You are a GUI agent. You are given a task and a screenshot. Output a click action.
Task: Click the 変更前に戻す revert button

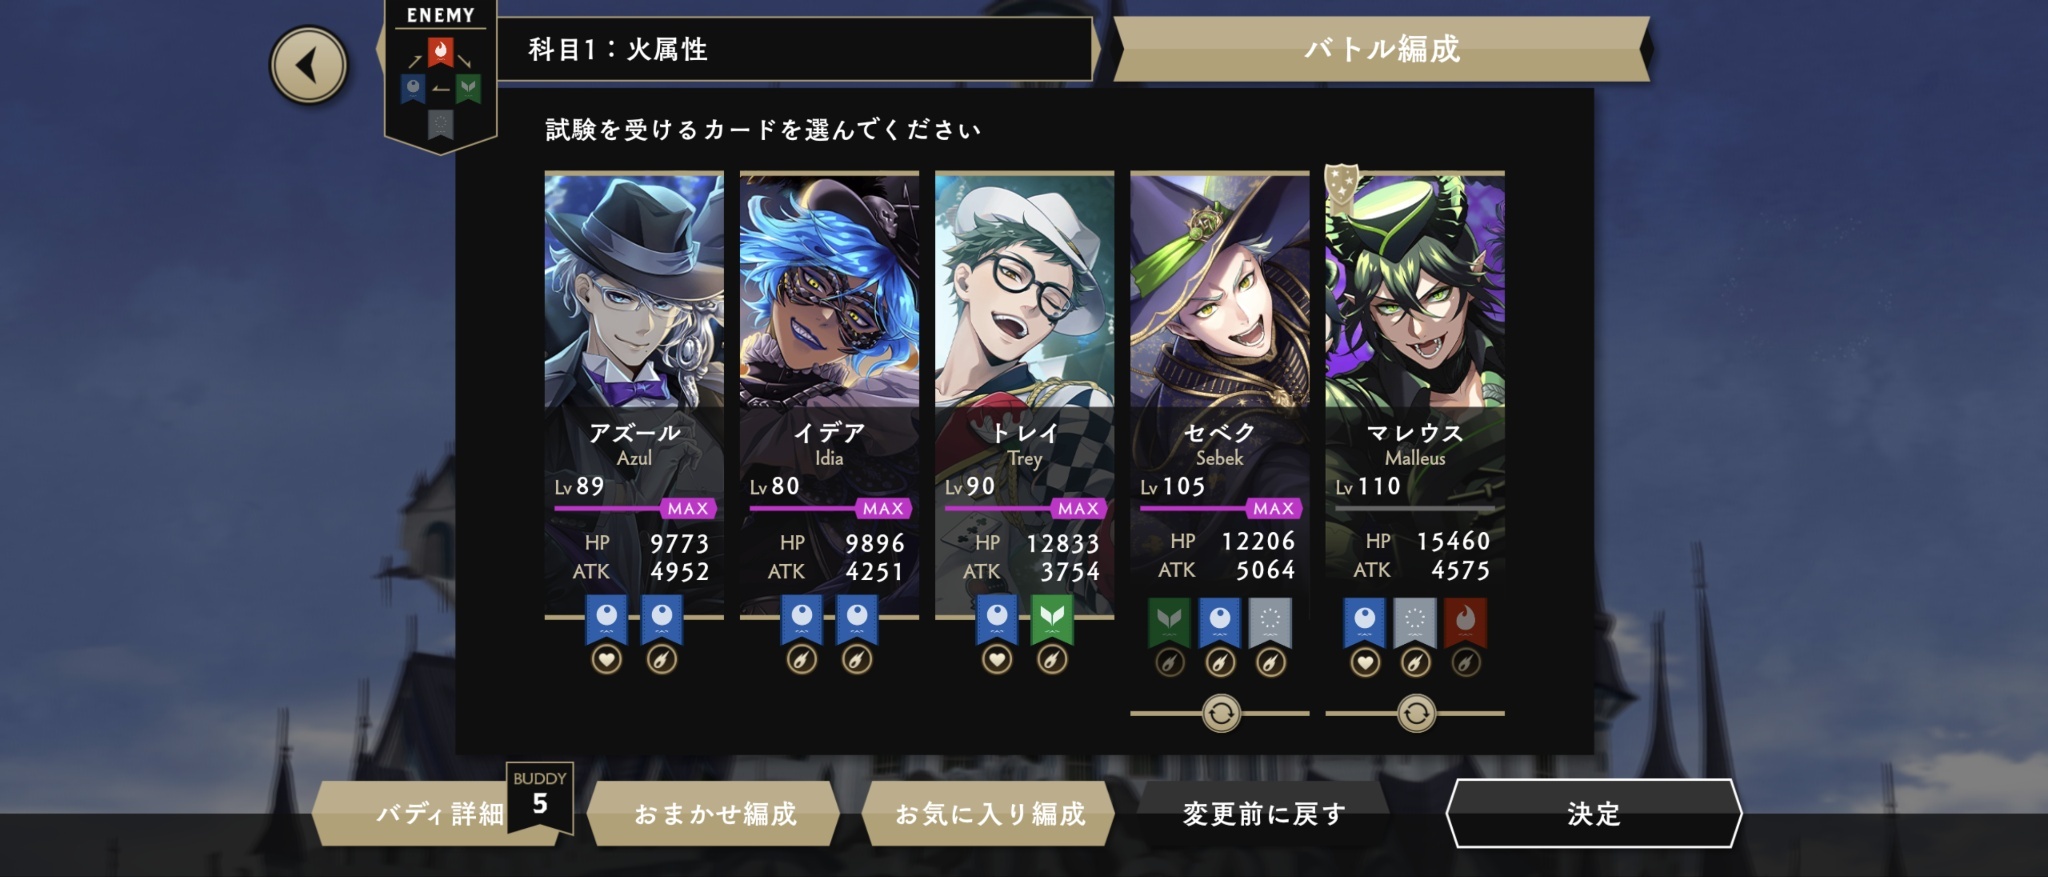pyautogui.click(x=1264, y=814)
